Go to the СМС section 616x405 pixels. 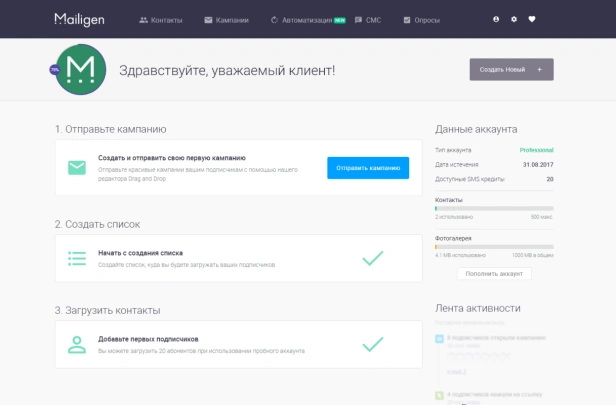pos(368,20)
